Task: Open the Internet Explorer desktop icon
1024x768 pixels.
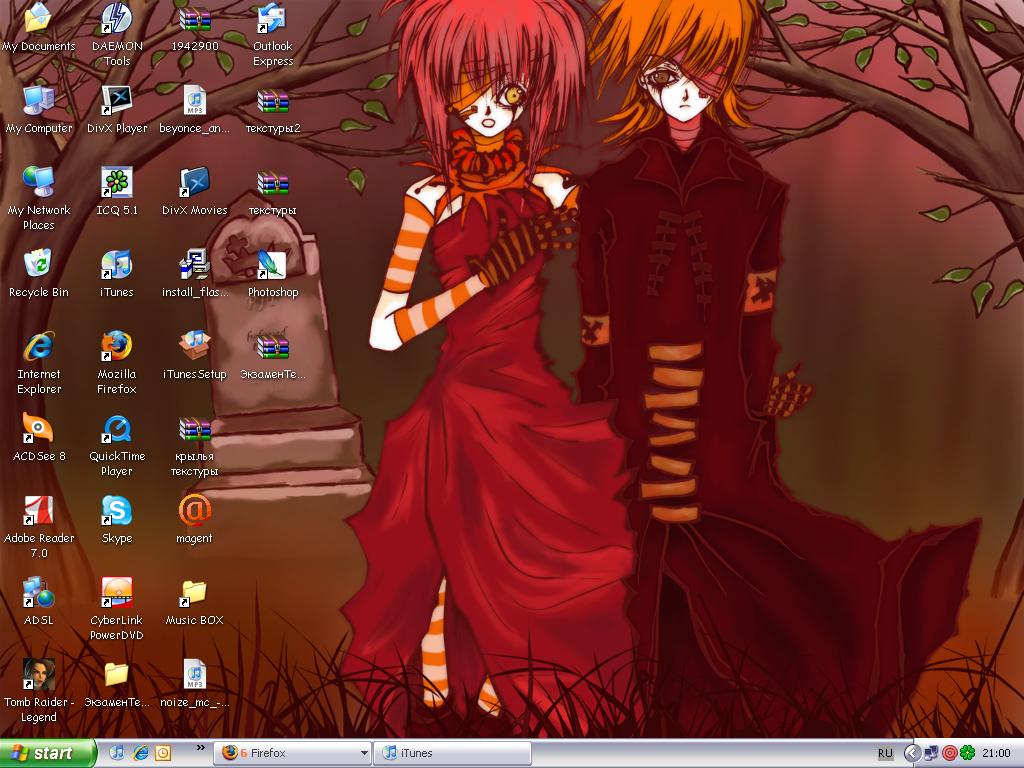Action: click(39, 363)
